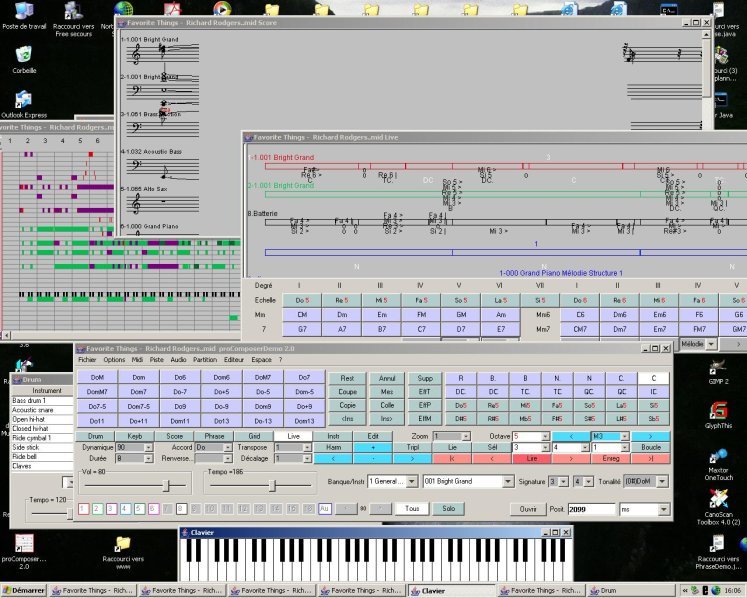
Task: Click the Tous button
Action: click(412, 509)
